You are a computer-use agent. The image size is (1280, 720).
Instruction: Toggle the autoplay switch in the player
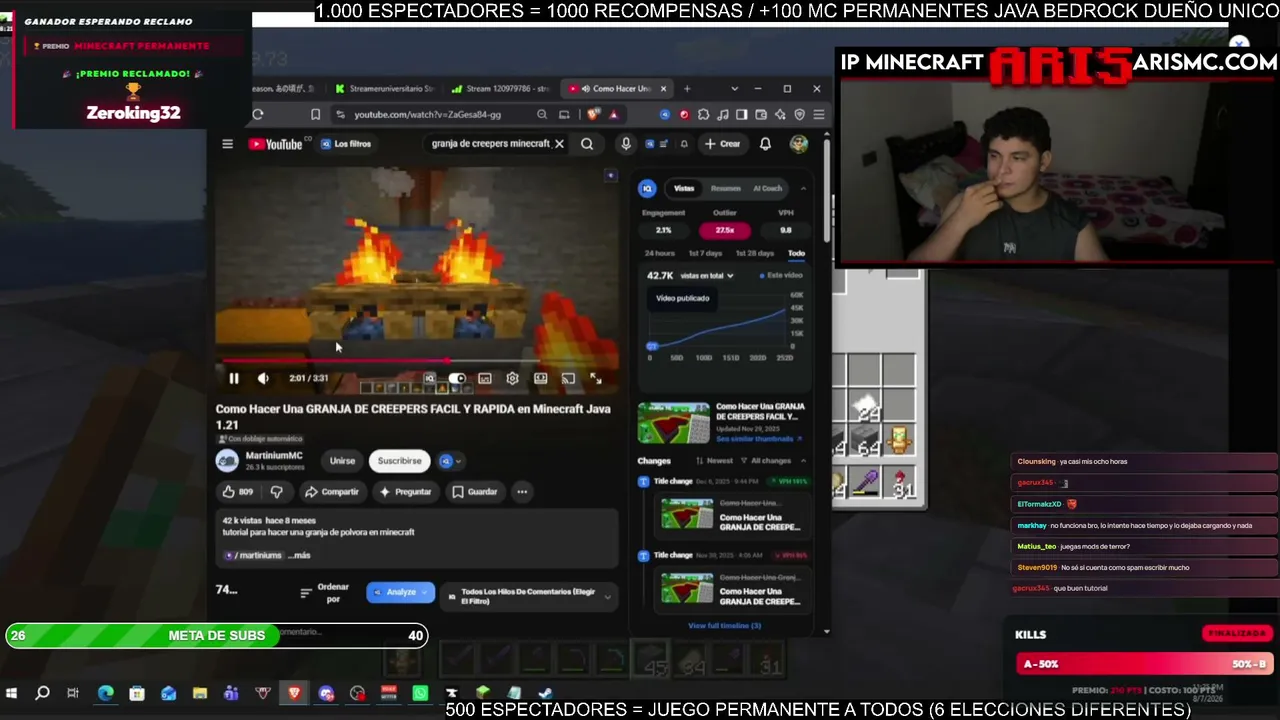coord(457,378)
